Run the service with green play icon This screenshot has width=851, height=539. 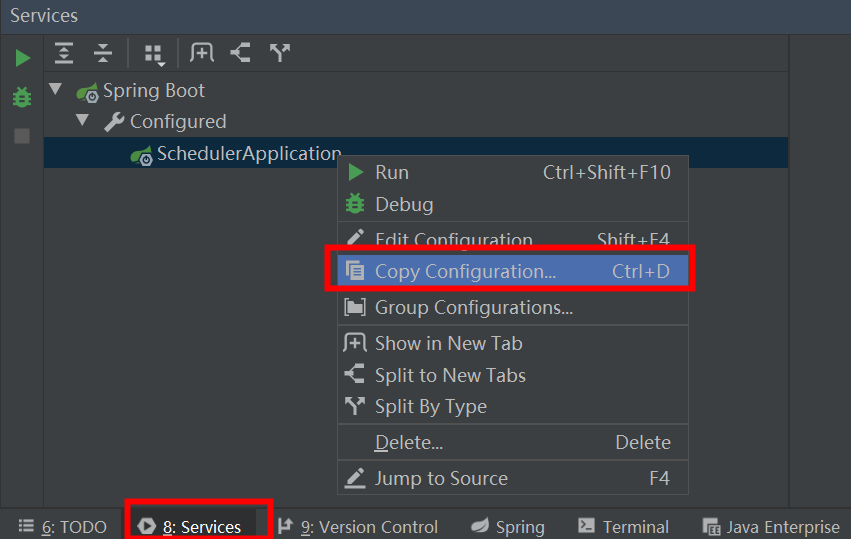22,58
